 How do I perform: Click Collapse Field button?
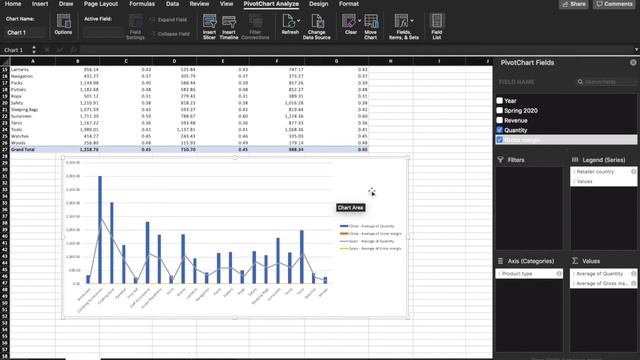(170, 34)
